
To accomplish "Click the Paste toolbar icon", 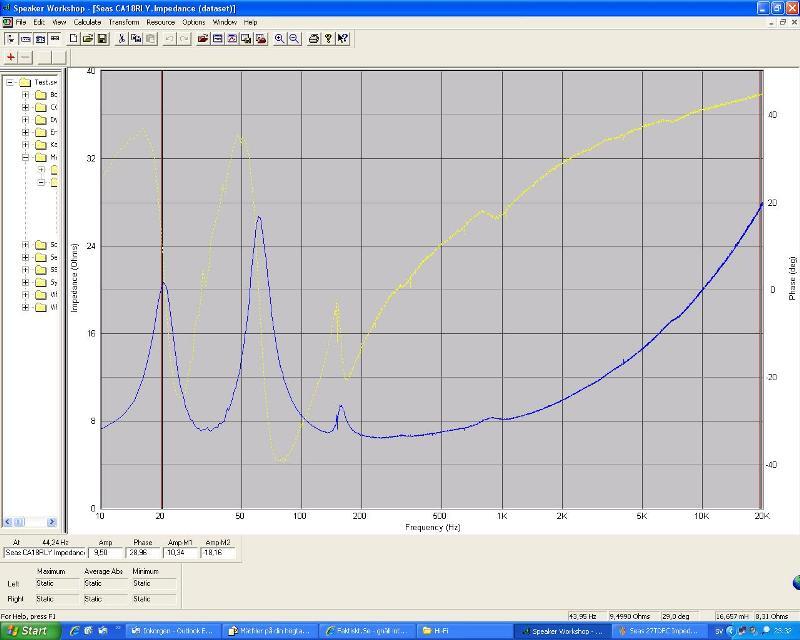I will pos(151,39).
